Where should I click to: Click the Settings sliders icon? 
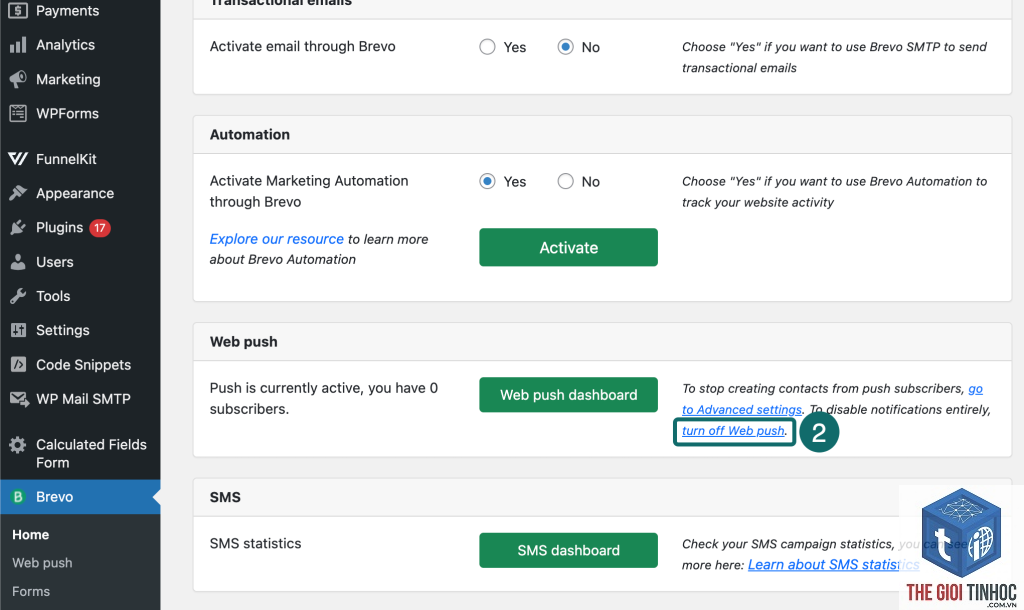tap(18, 330)
